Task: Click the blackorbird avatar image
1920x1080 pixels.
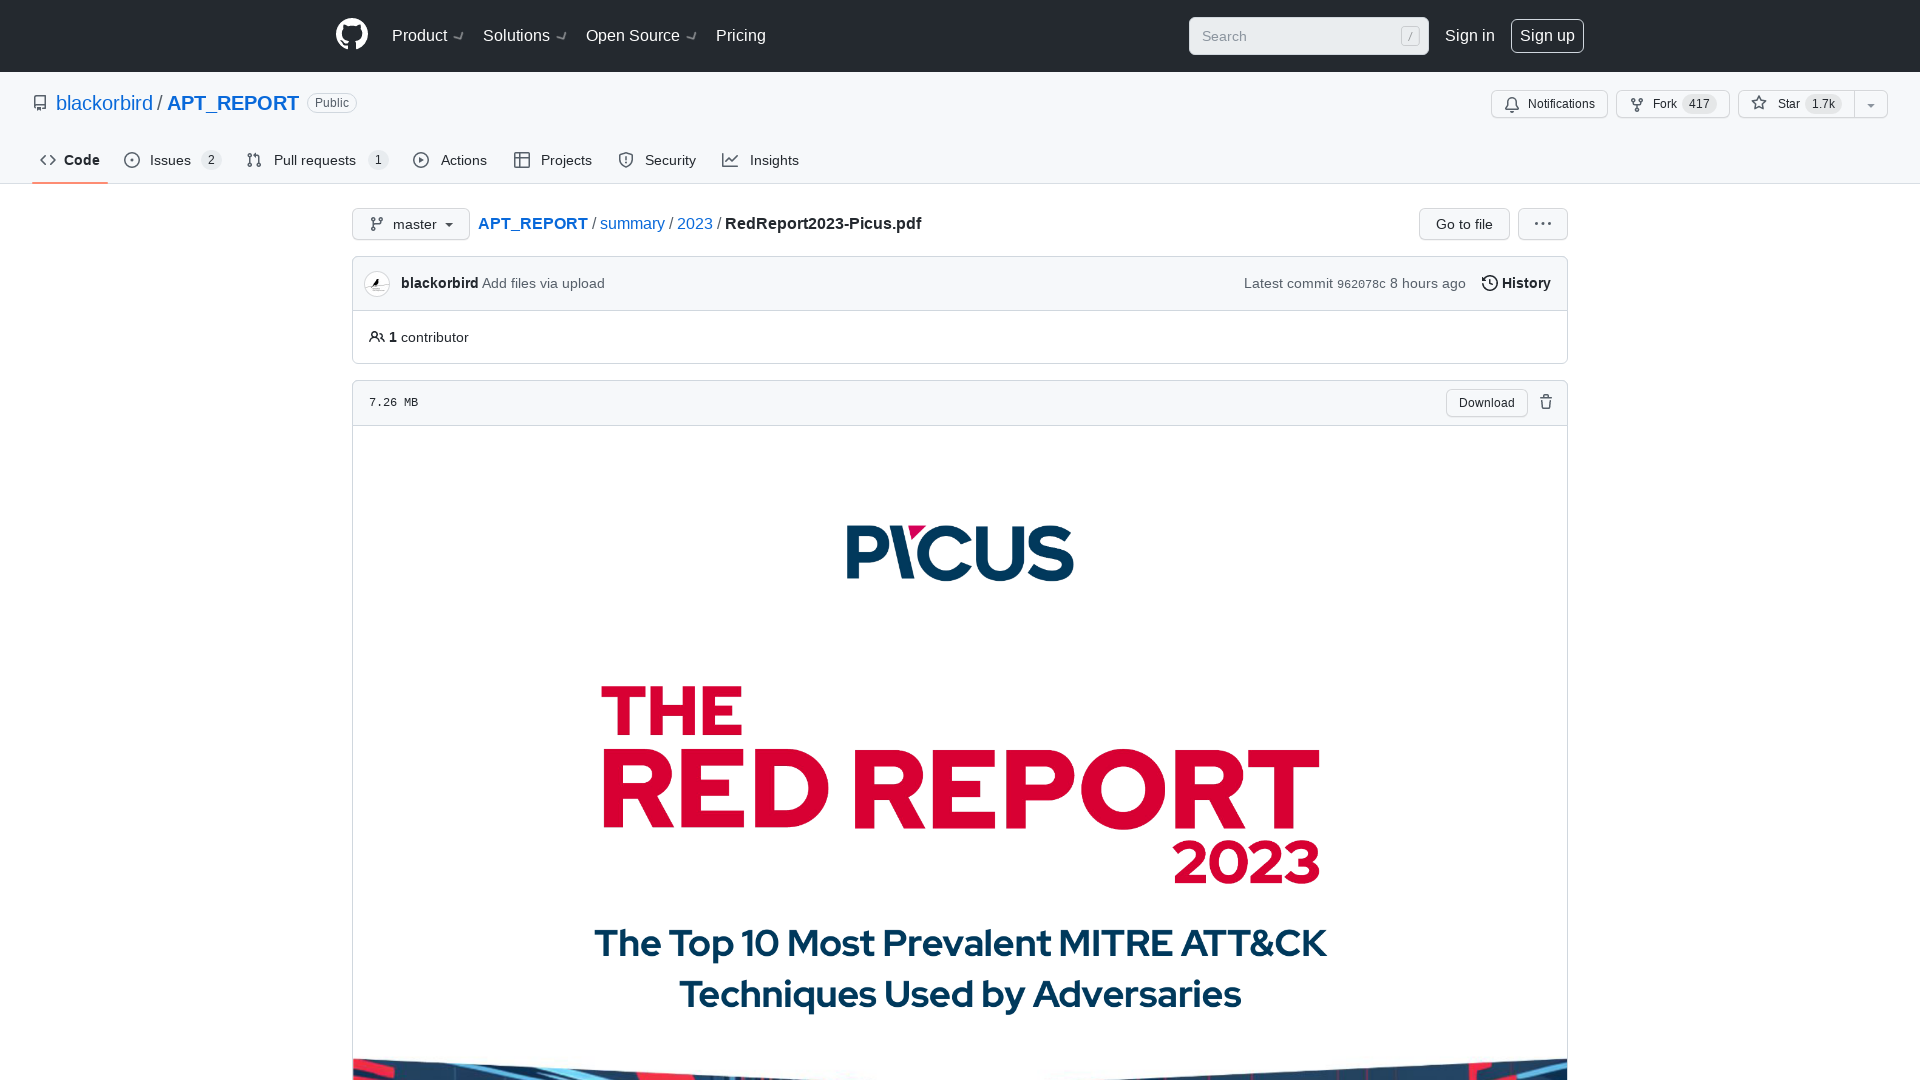Action: 377,284
